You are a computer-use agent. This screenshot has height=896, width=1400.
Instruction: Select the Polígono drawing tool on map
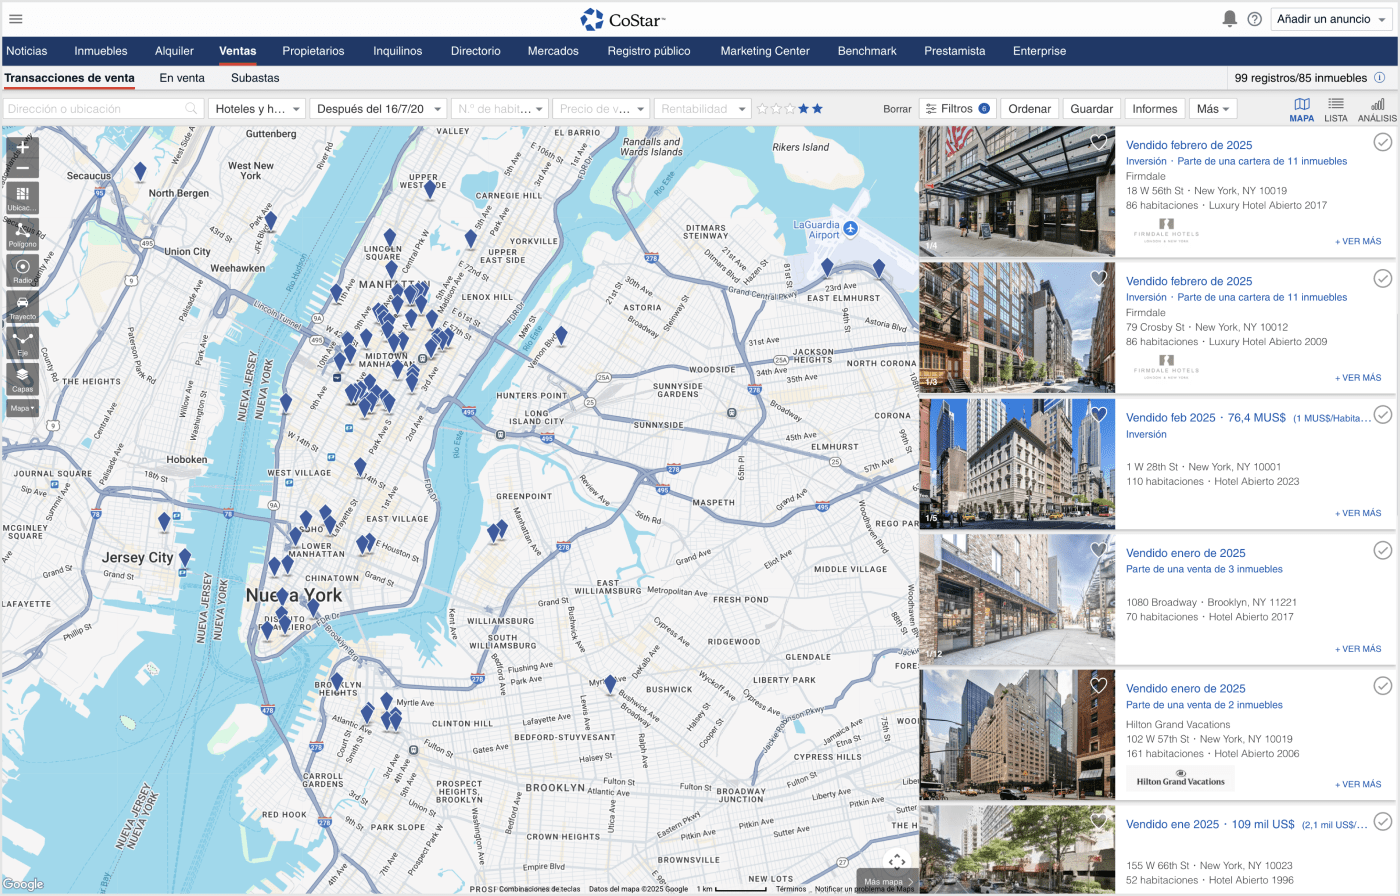click(22, 233)
